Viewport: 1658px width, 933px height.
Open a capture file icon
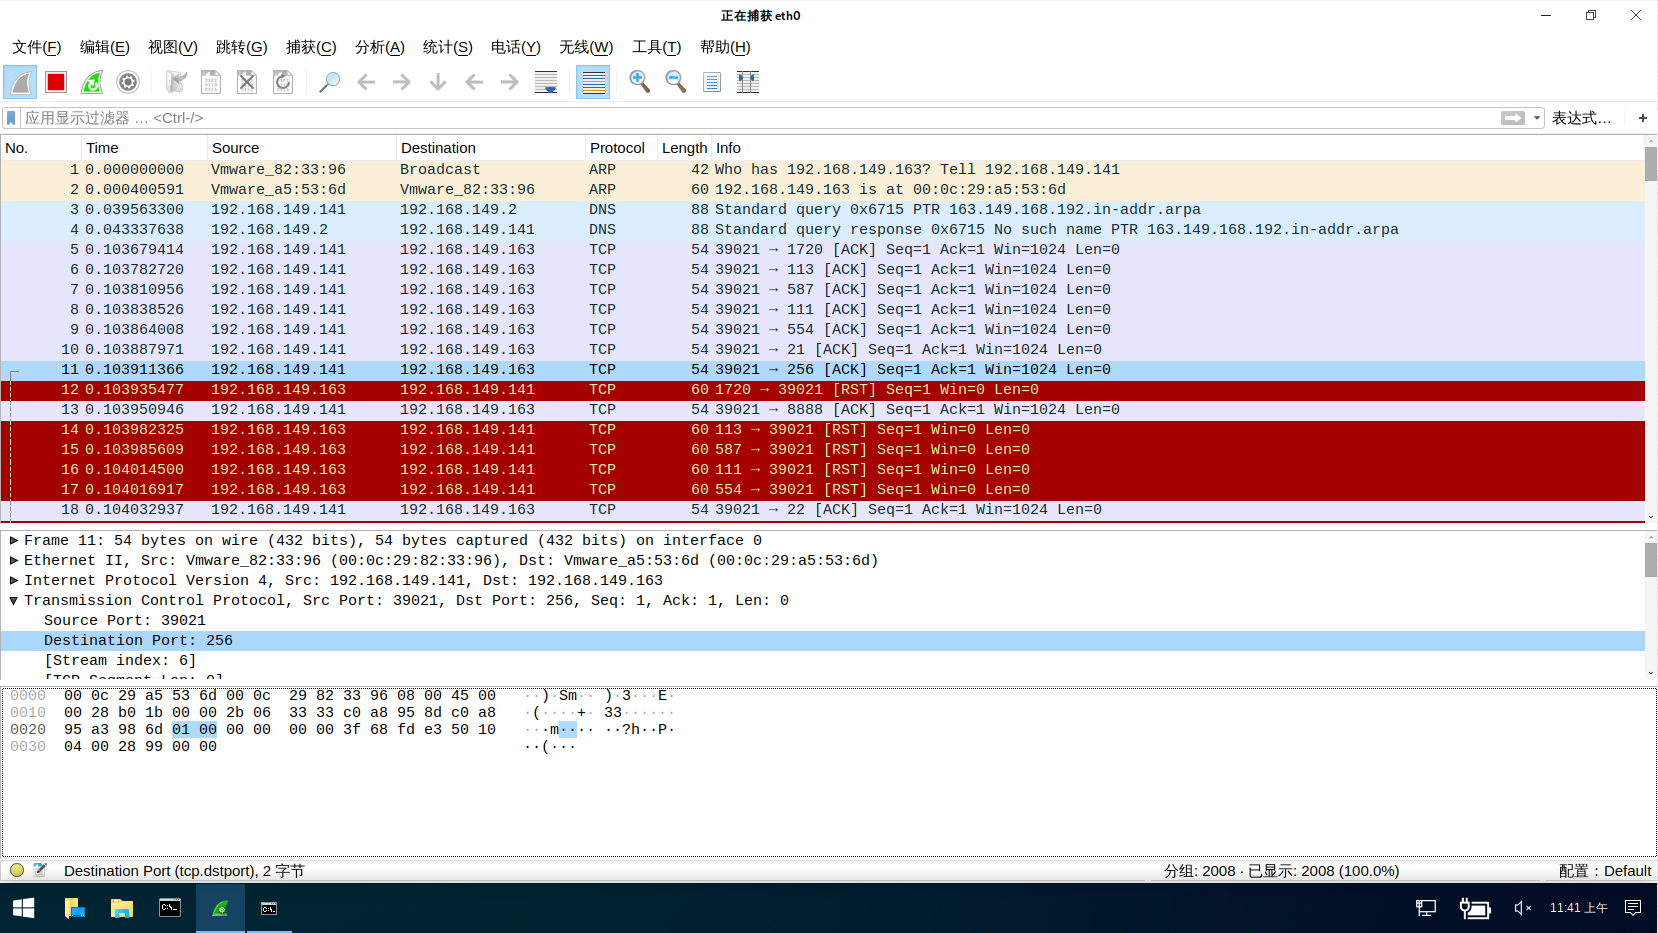pyautogui.click(x=176, y=82)
